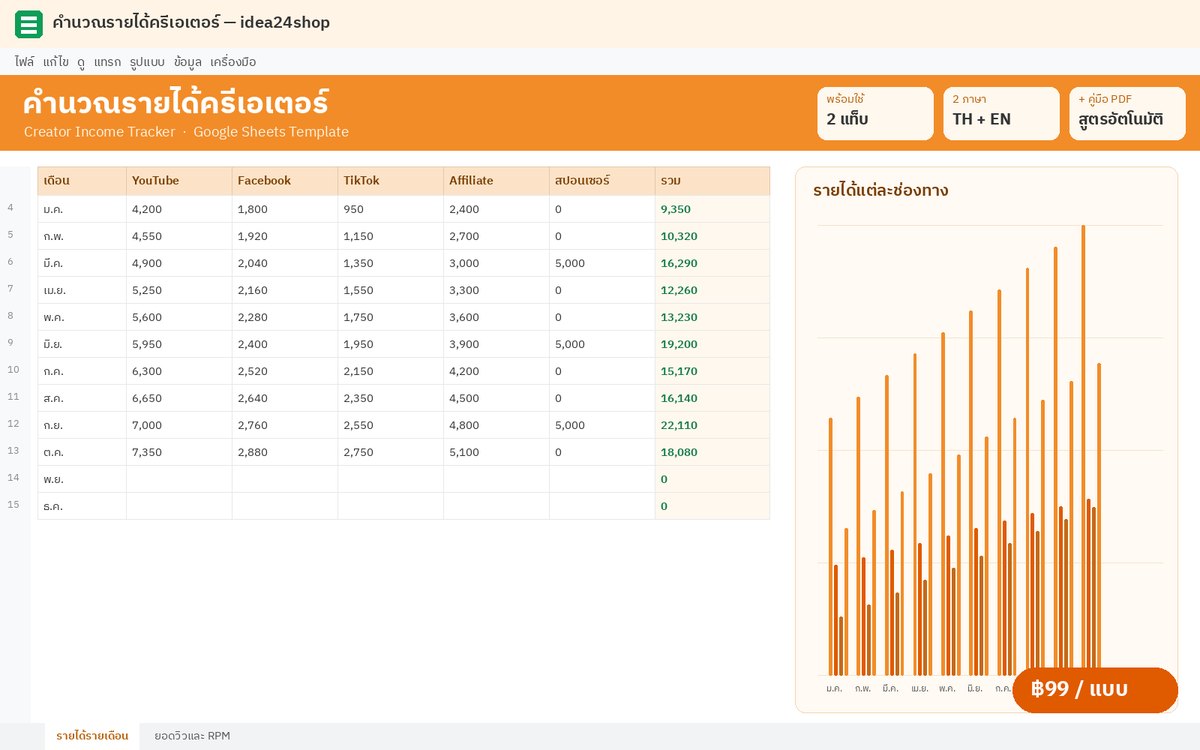This screenshot has width=1200, height=750.
Task: Select total cell 15,170
Action: pyautogui.click(x=713, y=371)
